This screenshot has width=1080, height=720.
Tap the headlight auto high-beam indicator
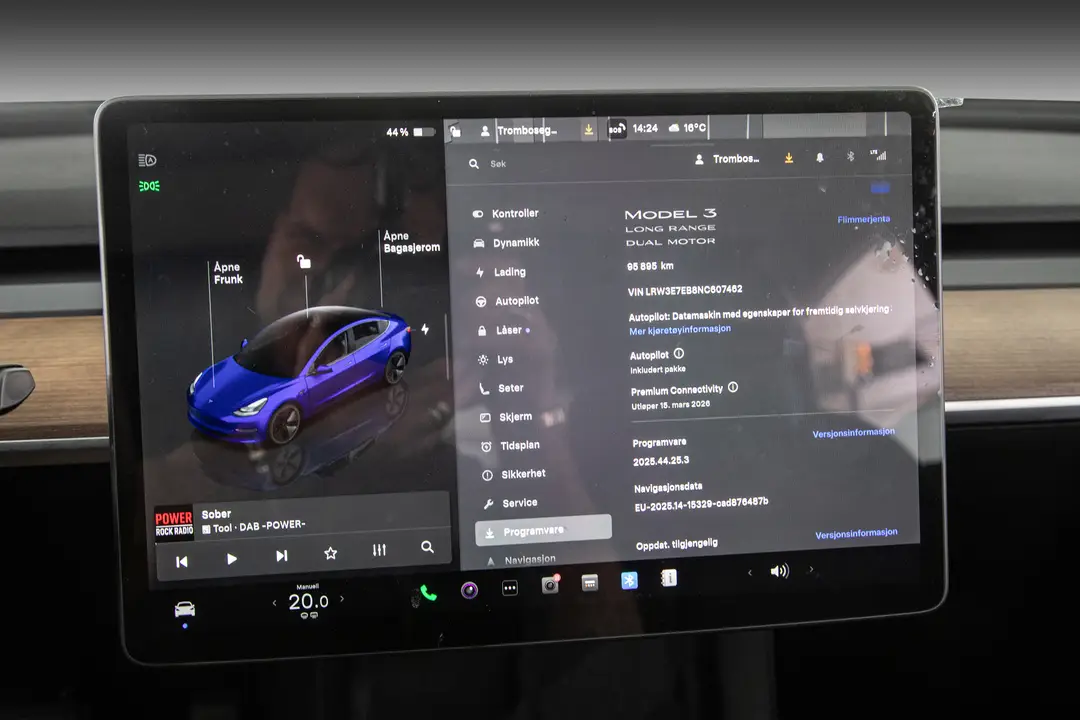(147, 161)
